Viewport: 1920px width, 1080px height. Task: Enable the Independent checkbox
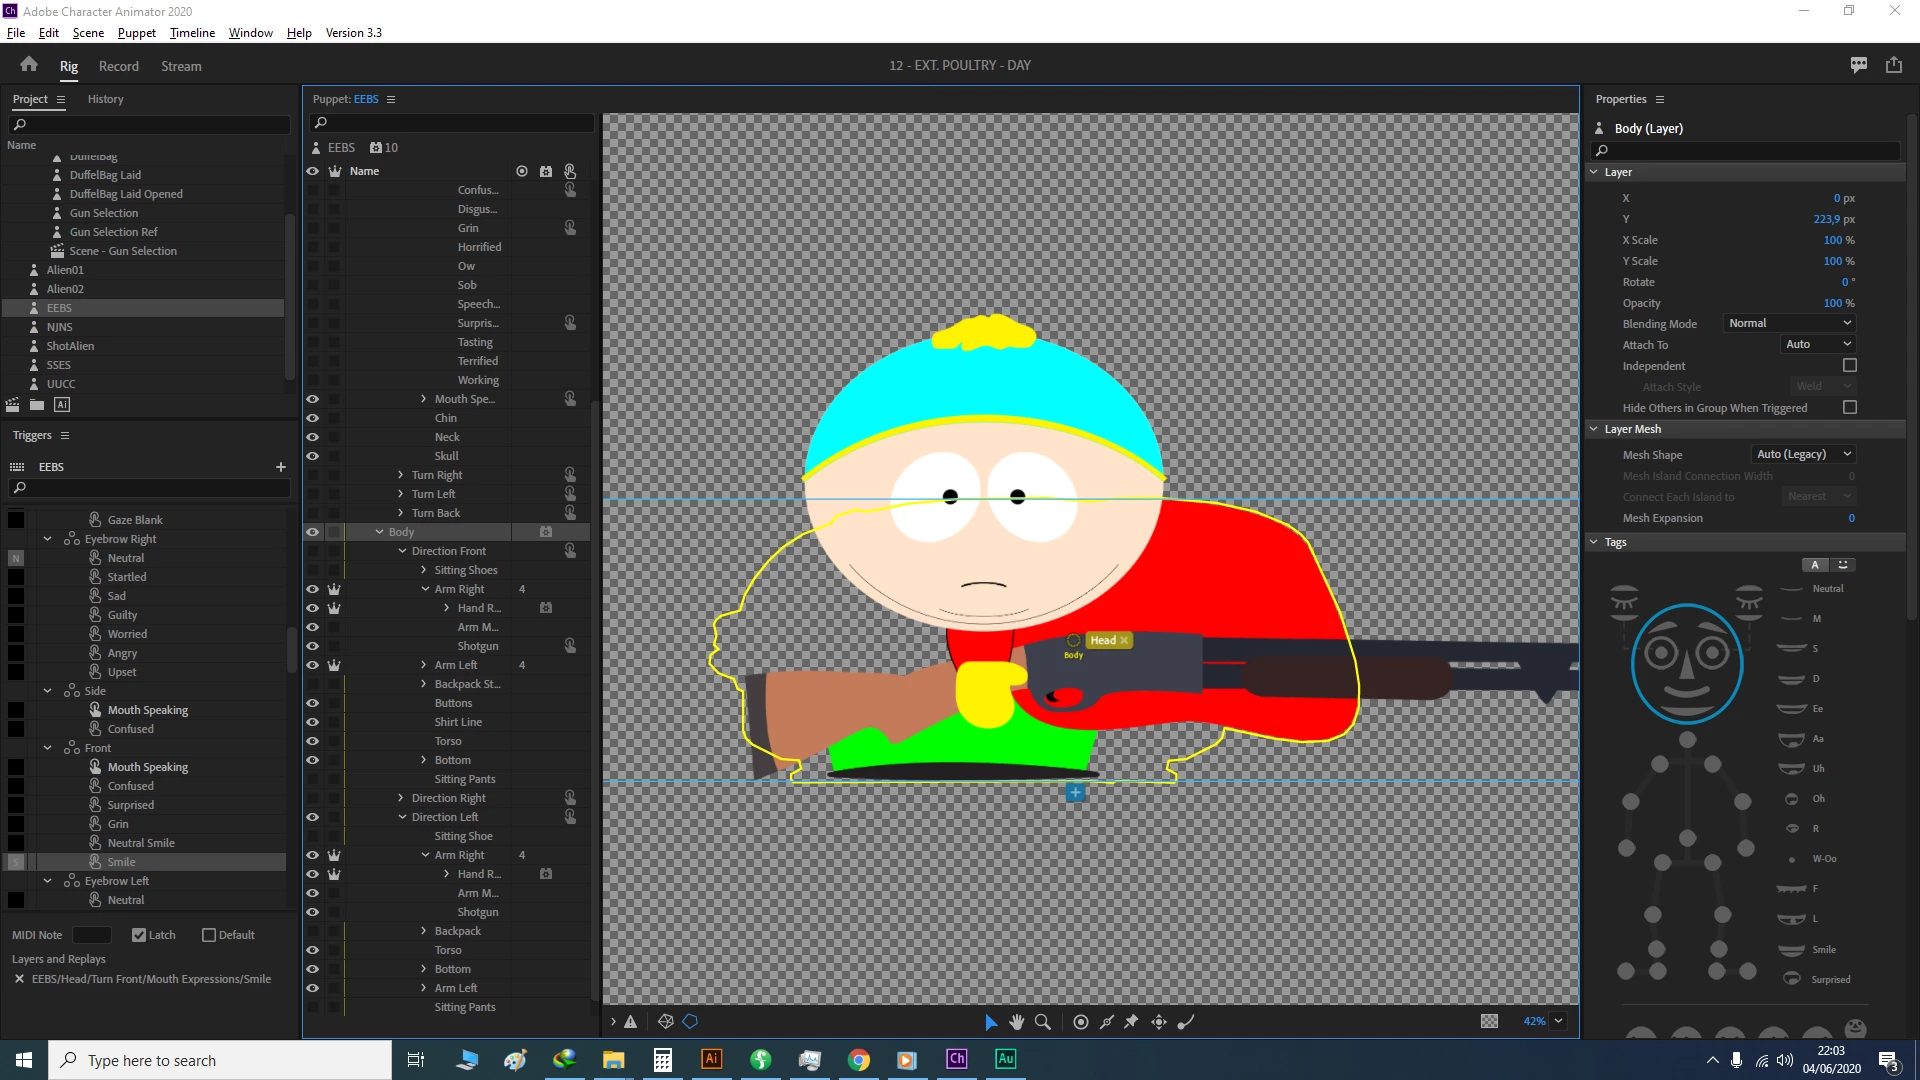pos(1849,366)
